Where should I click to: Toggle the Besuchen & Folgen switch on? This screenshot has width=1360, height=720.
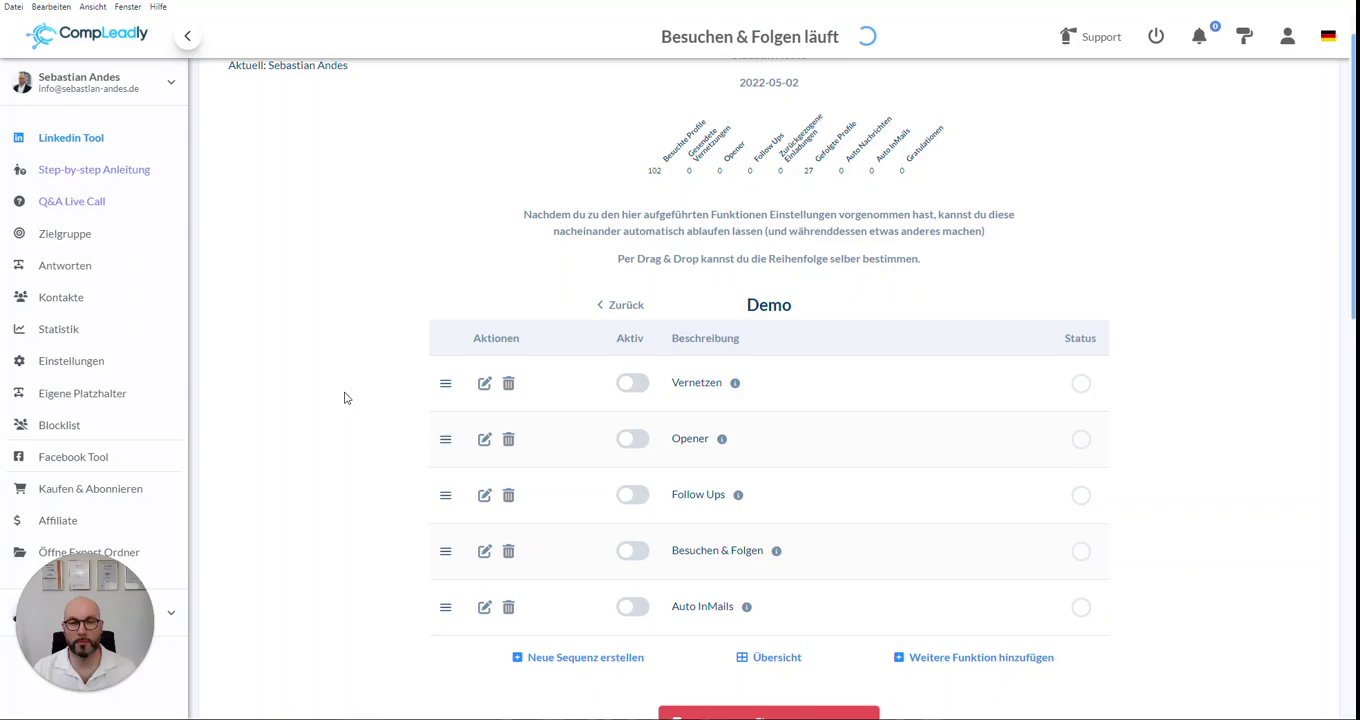click(632, 551)
